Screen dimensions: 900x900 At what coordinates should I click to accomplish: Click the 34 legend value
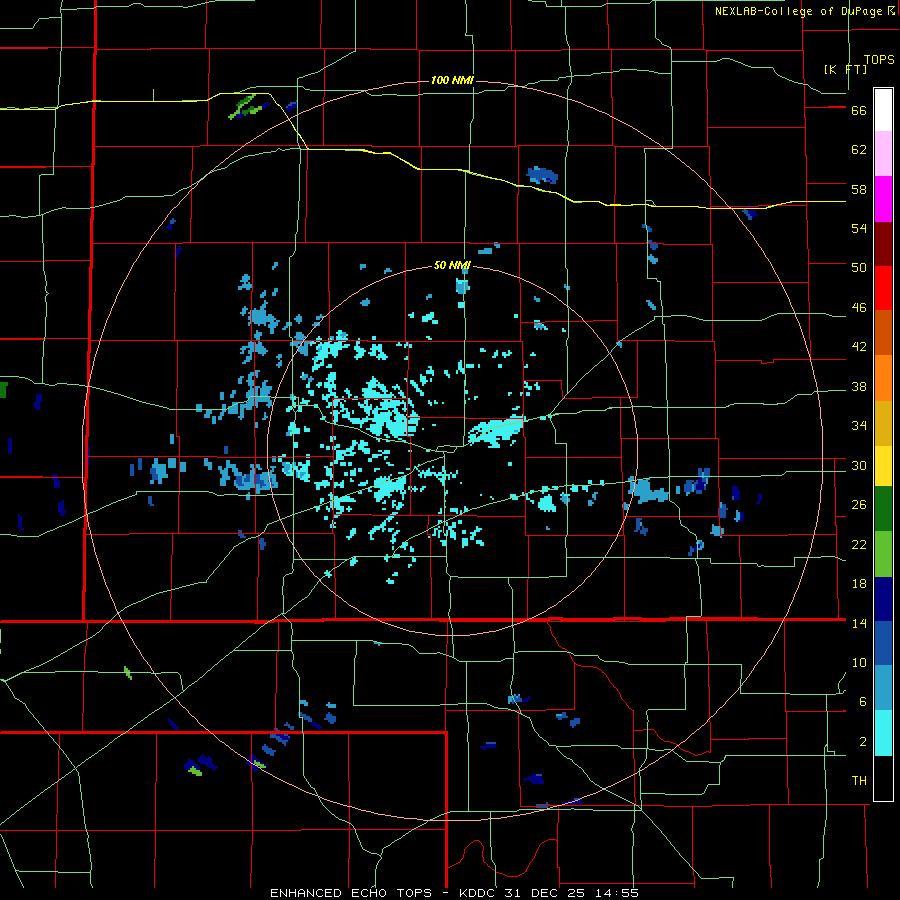859,426
